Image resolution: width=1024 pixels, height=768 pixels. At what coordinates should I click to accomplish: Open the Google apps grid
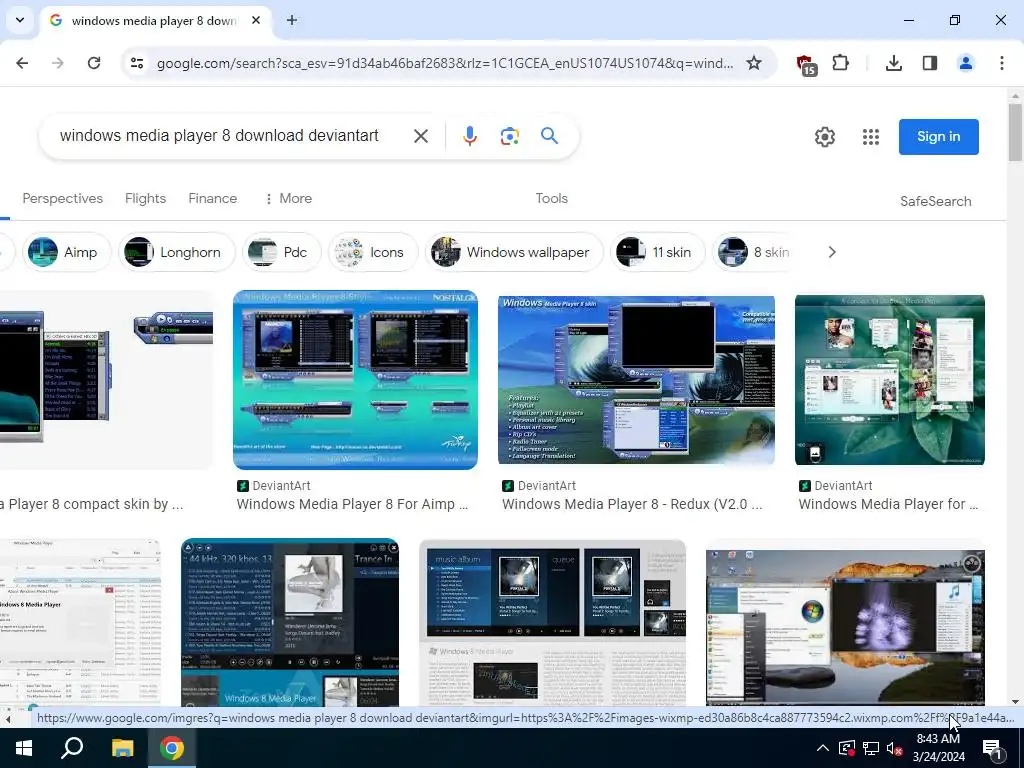click(x=871, y=136)
